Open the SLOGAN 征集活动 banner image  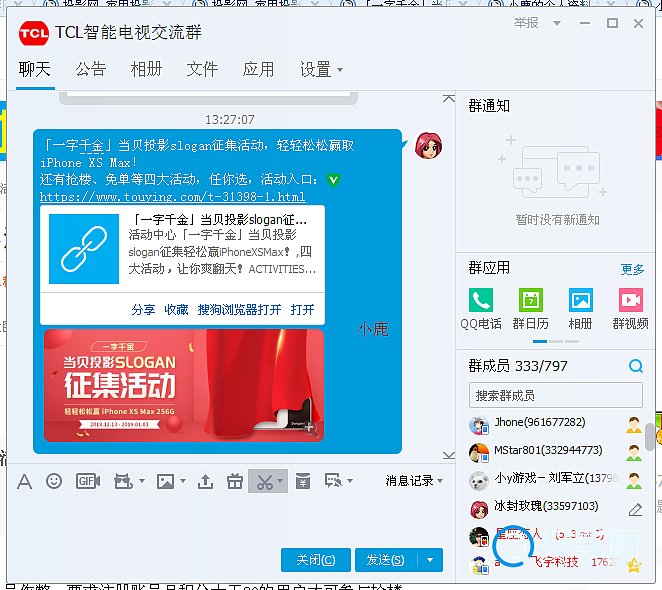pos(184,385)
